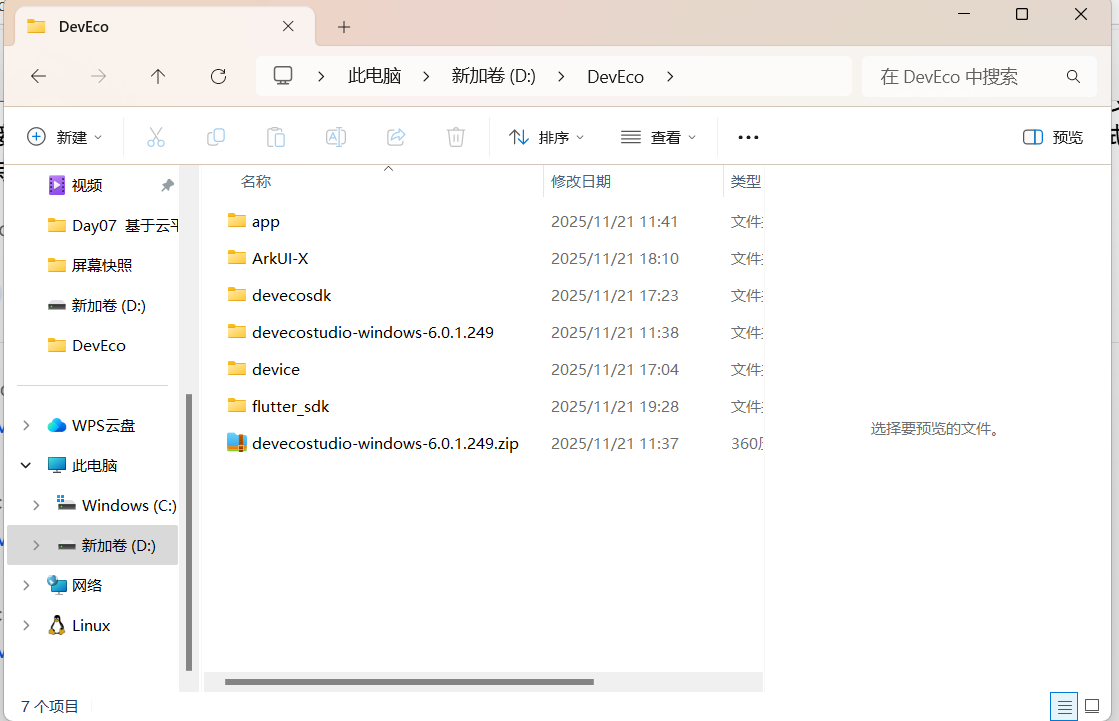
Task: Click date 2025/11/21 18:10 of ArkUI-X
Action: click(614, 258)
